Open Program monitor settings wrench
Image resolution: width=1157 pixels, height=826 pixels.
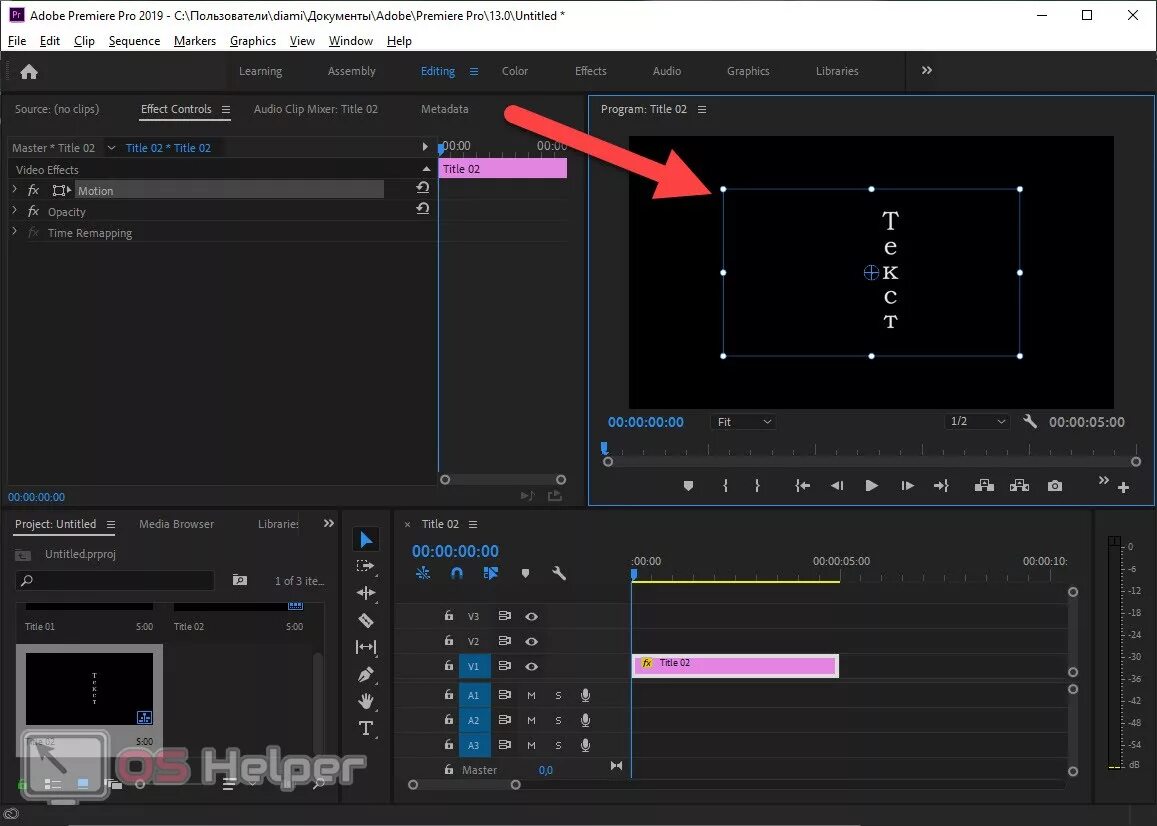(1030, 421)
